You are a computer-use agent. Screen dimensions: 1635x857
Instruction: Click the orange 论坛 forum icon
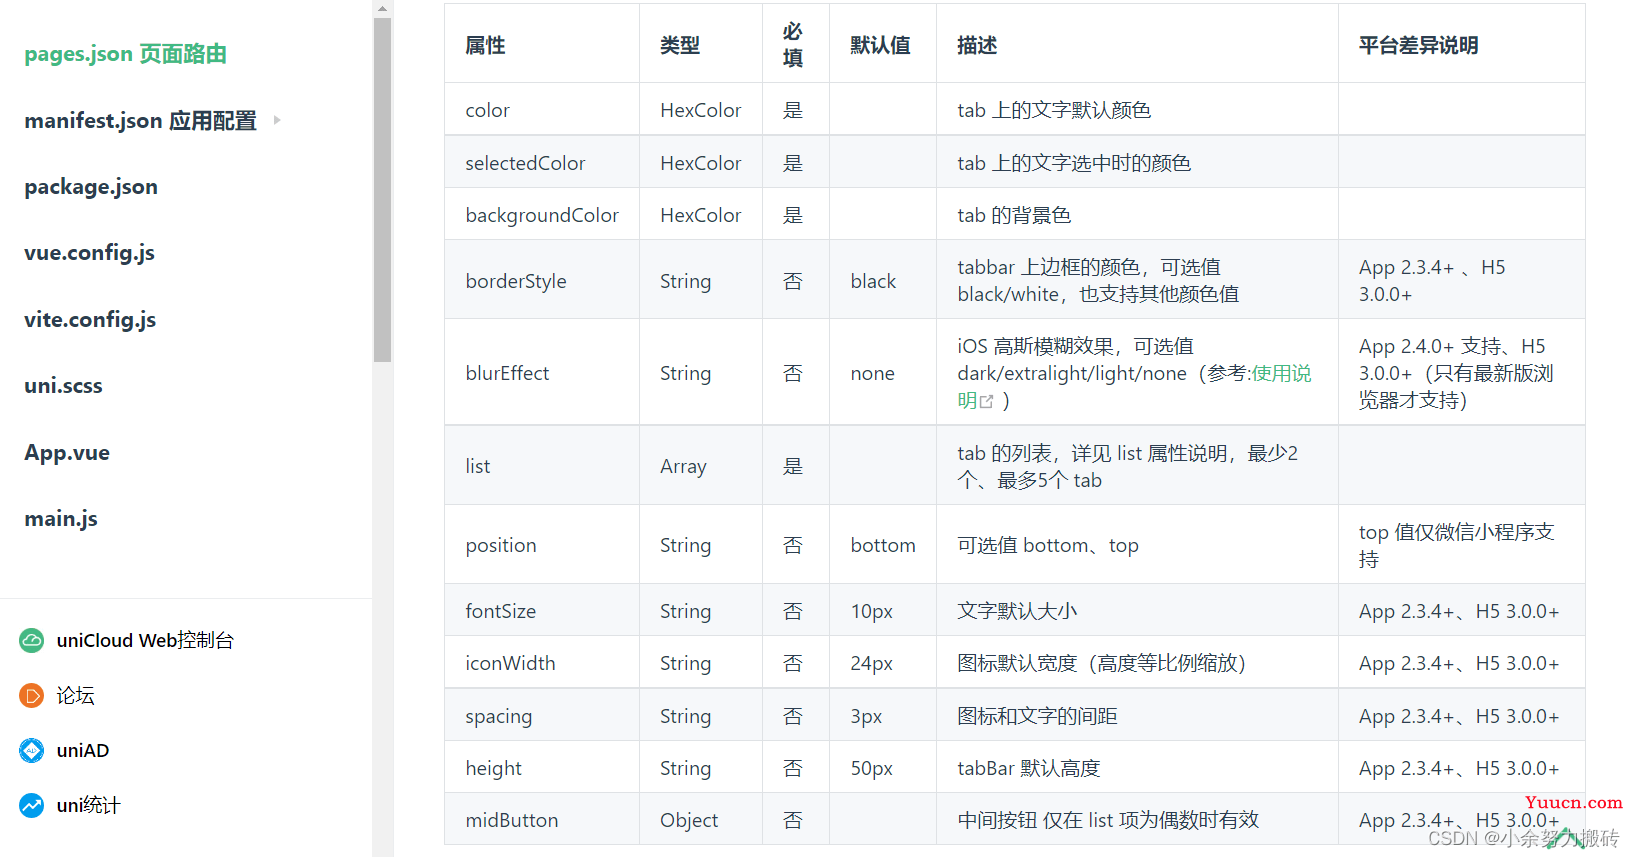(x=32, y=695)
